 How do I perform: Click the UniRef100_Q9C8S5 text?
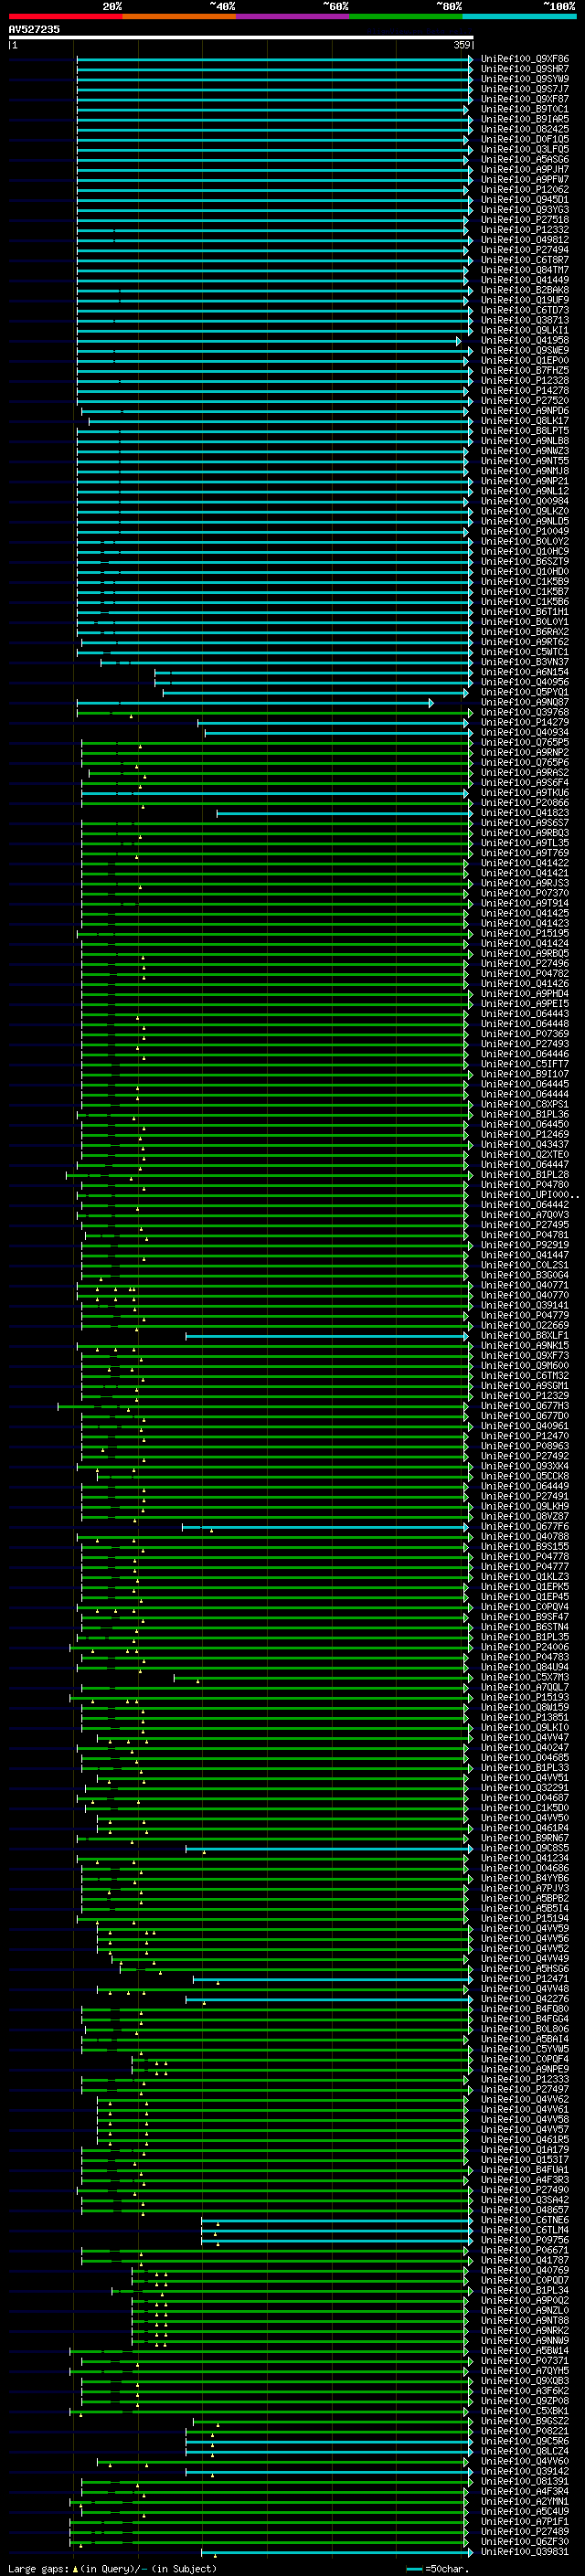point(524,1848)
